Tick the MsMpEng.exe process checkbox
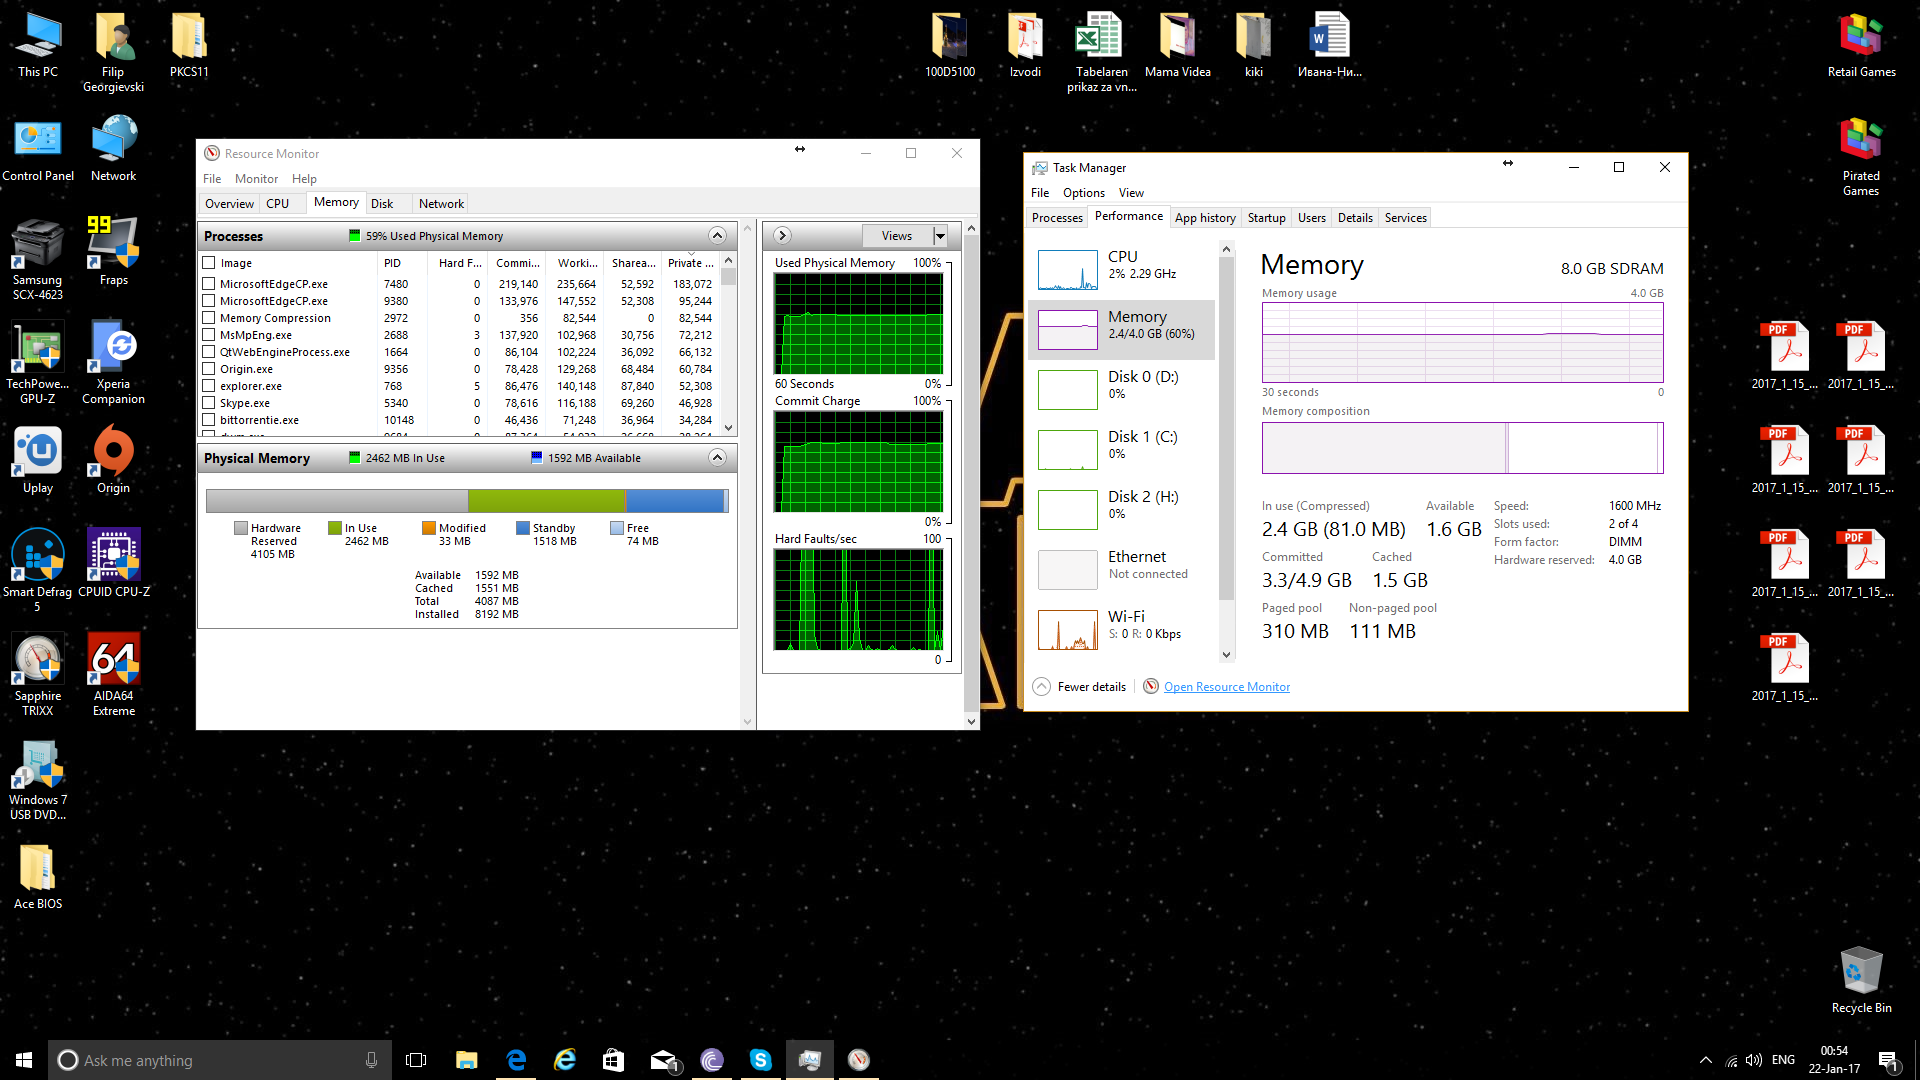Screen dimensions: 1920x1080 [x=209, y=335]
